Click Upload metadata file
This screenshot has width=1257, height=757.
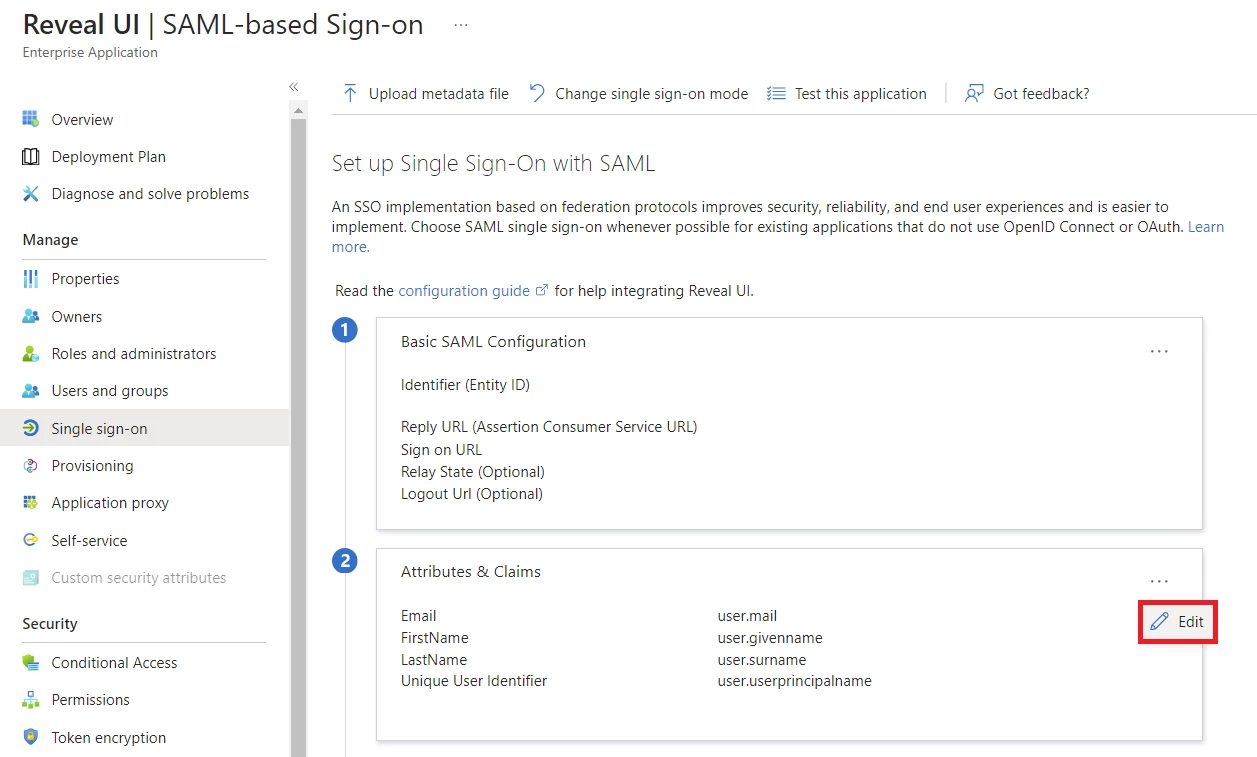425,93
